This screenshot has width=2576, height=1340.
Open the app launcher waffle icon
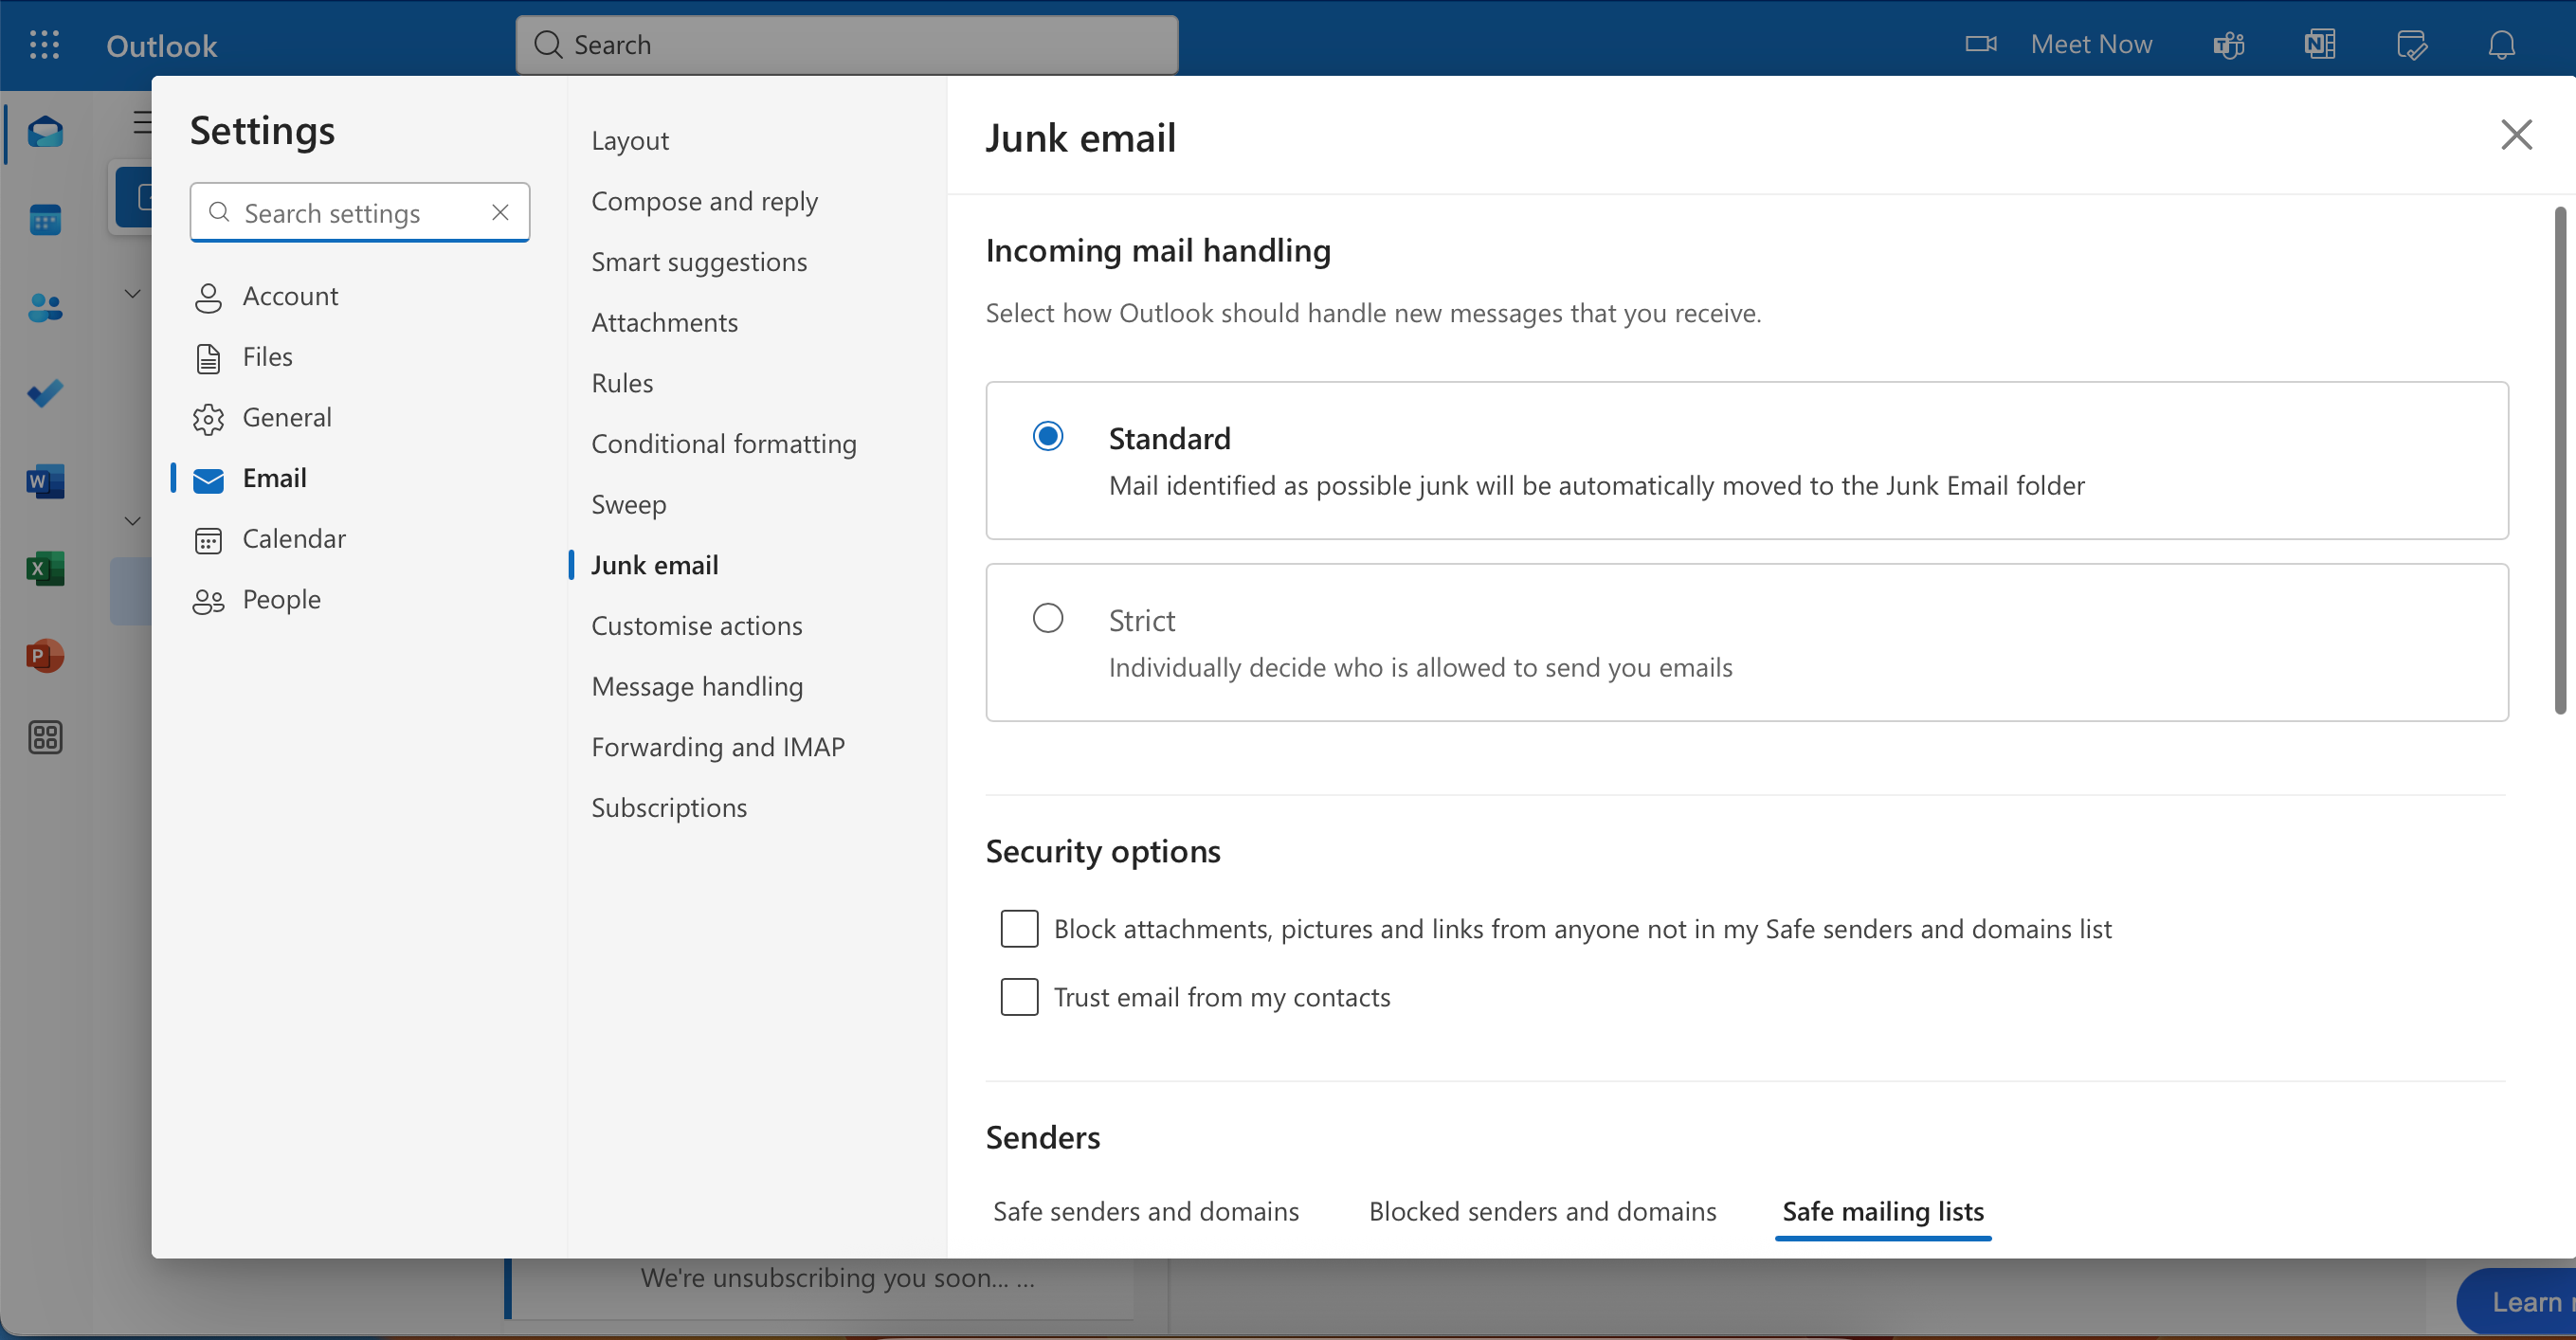coord(44,45)
